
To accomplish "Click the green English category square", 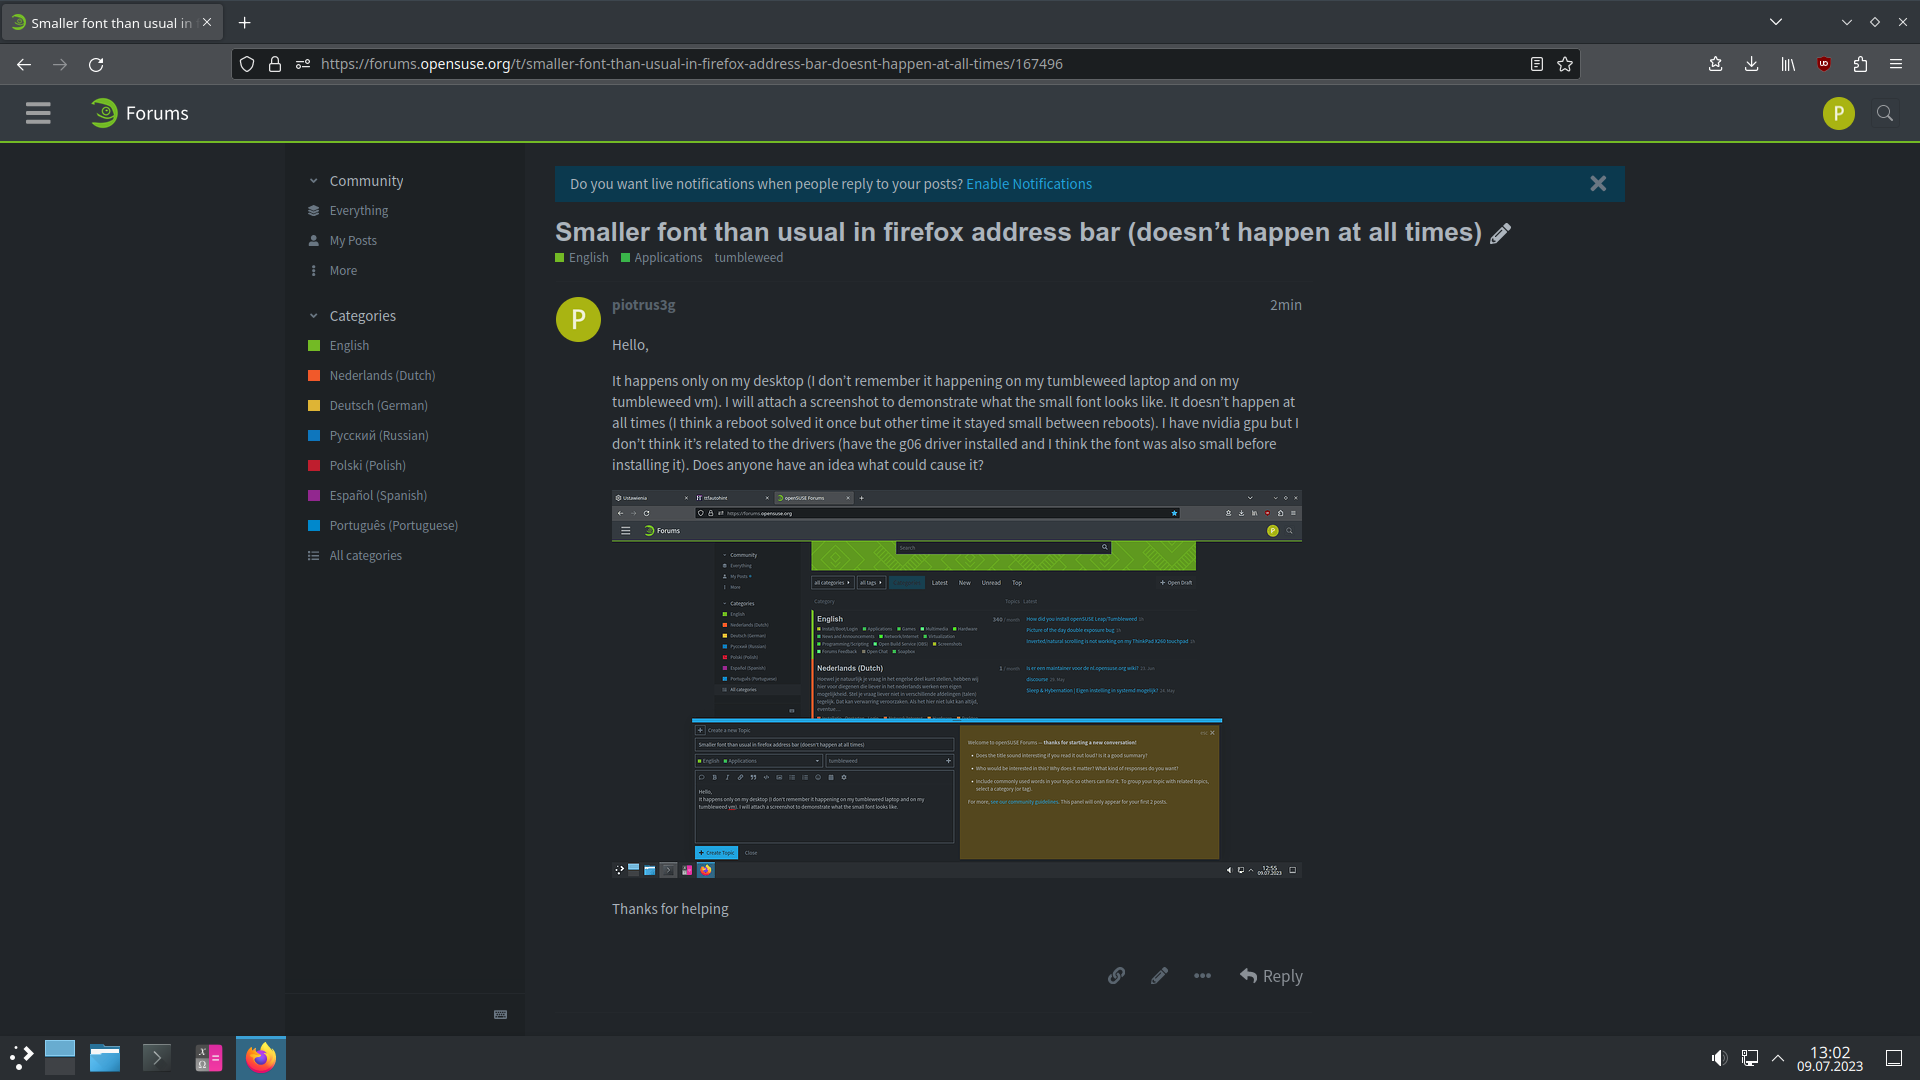I will tap(314, 346).
